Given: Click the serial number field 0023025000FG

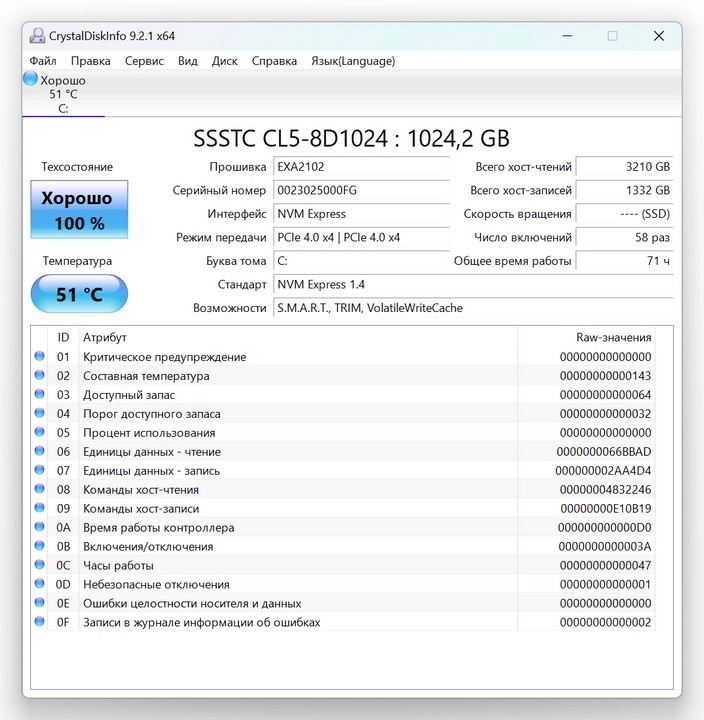Looking at the screenshot, I should click(361, 190).
